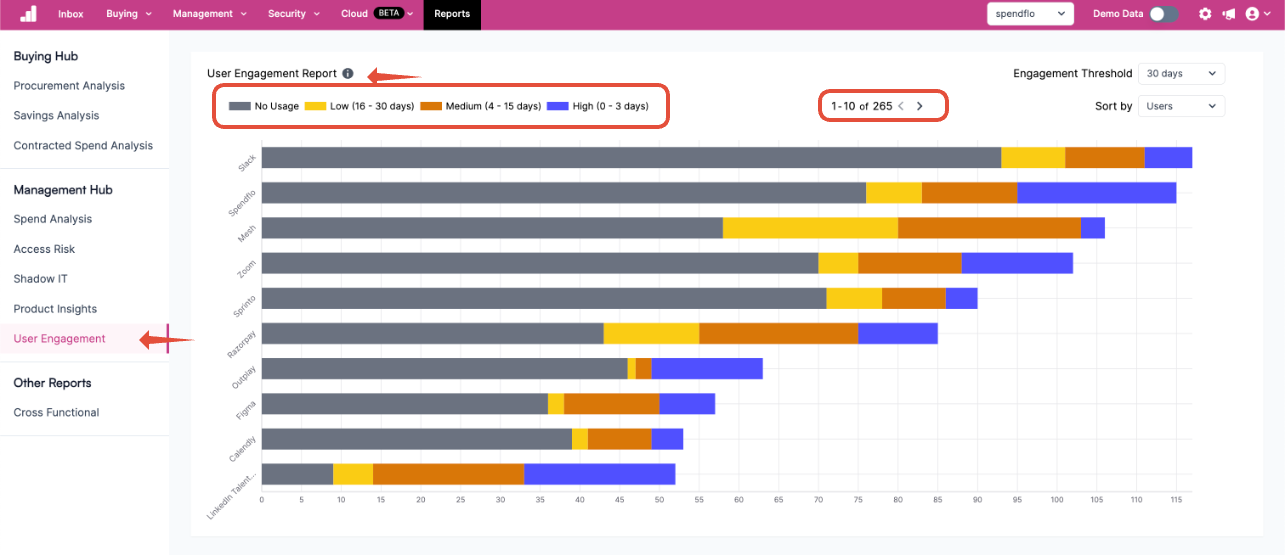Open Savings Analysis report
This screenshot has width=1285, height=555.
coord(56,116)
